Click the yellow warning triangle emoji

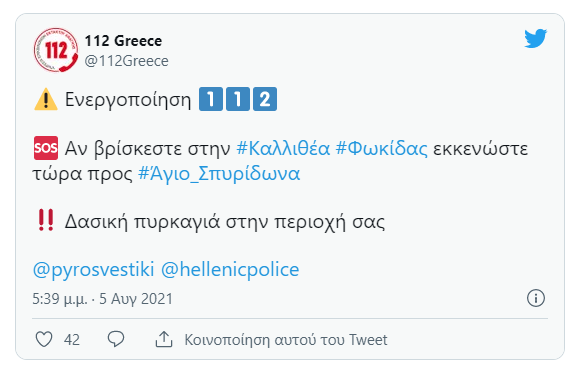pos(46,99)
